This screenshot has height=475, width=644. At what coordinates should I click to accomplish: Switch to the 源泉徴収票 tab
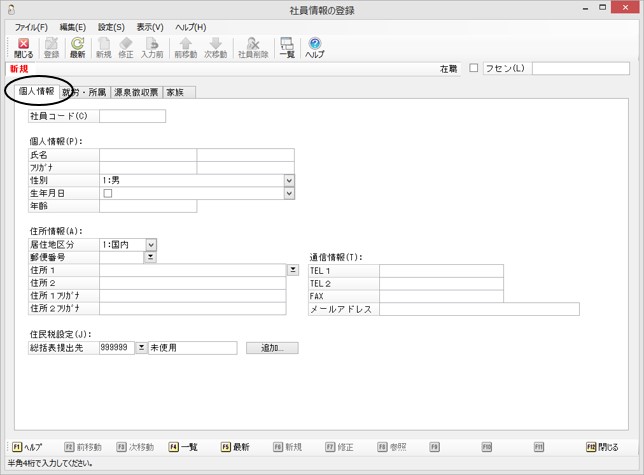(137, 92)
